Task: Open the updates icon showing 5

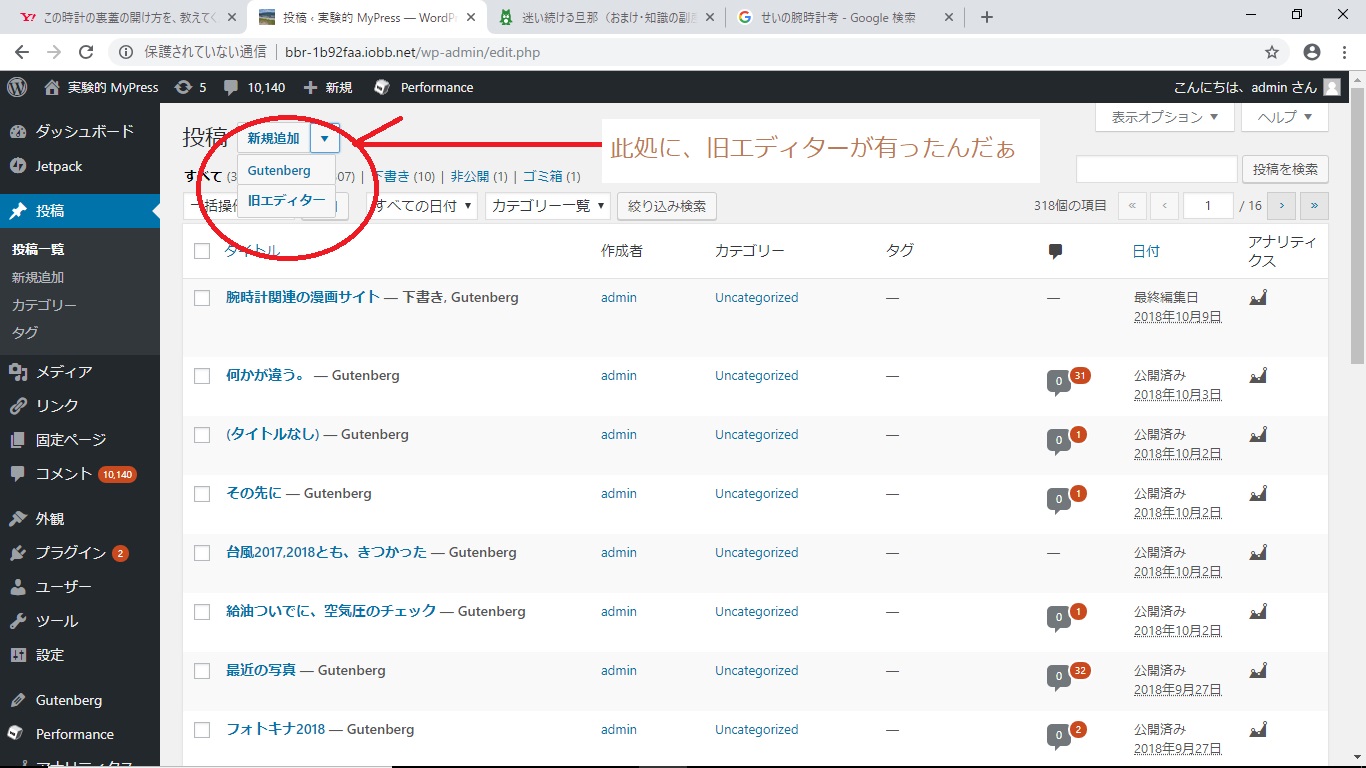Action: (x=184, y=87)
